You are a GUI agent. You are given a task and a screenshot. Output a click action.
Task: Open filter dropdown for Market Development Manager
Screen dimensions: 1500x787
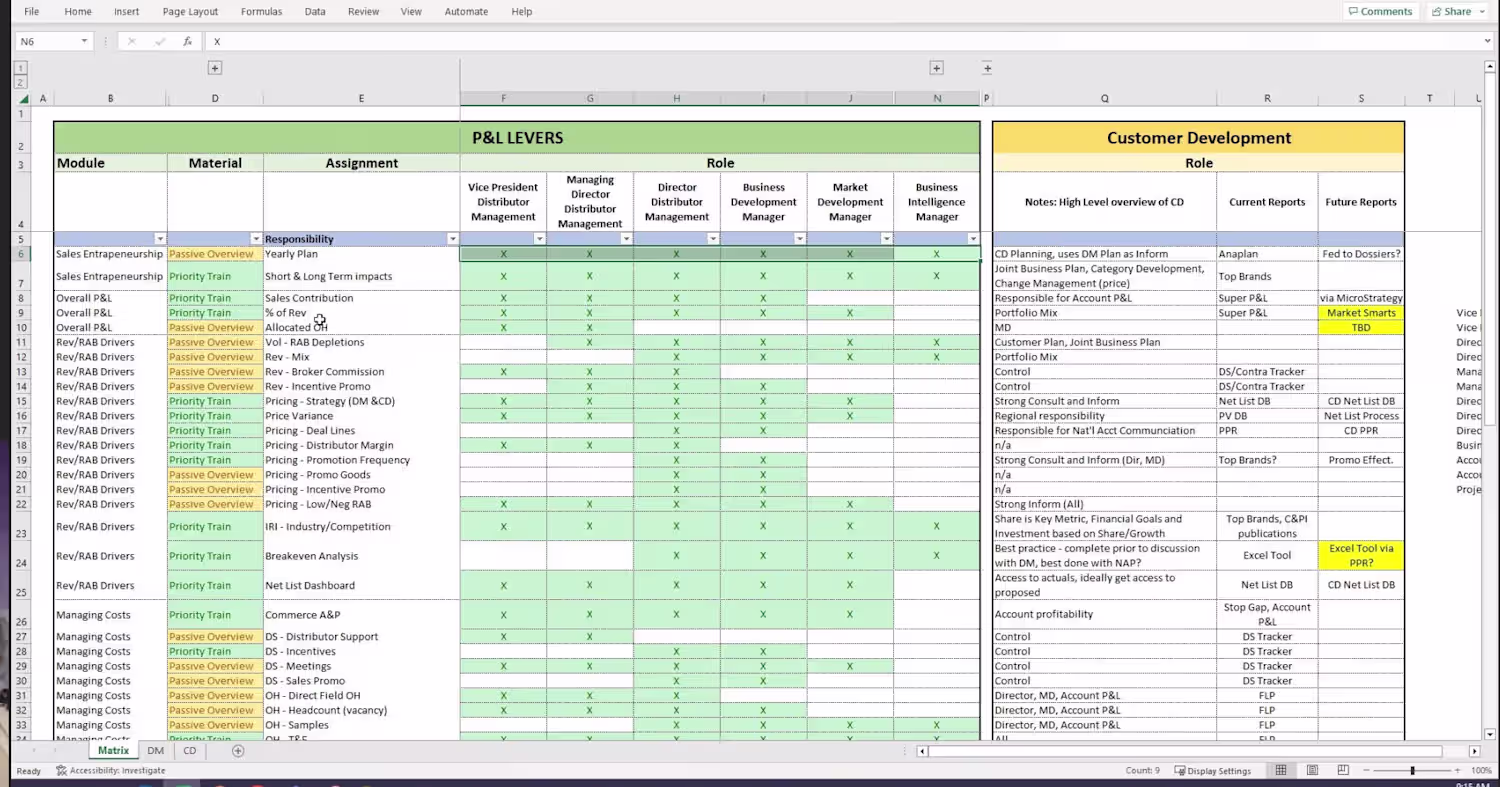coord(887,239)
